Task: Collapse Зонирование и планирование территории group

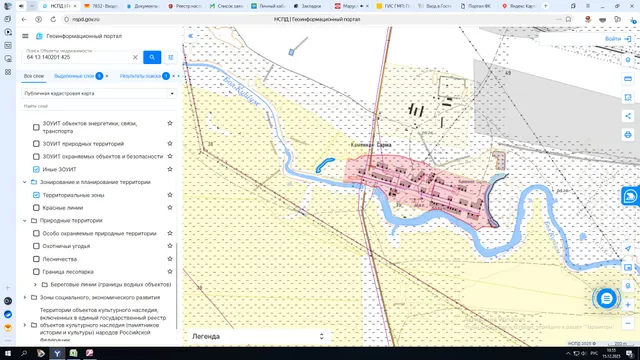Action: click(x=24, y=182)
